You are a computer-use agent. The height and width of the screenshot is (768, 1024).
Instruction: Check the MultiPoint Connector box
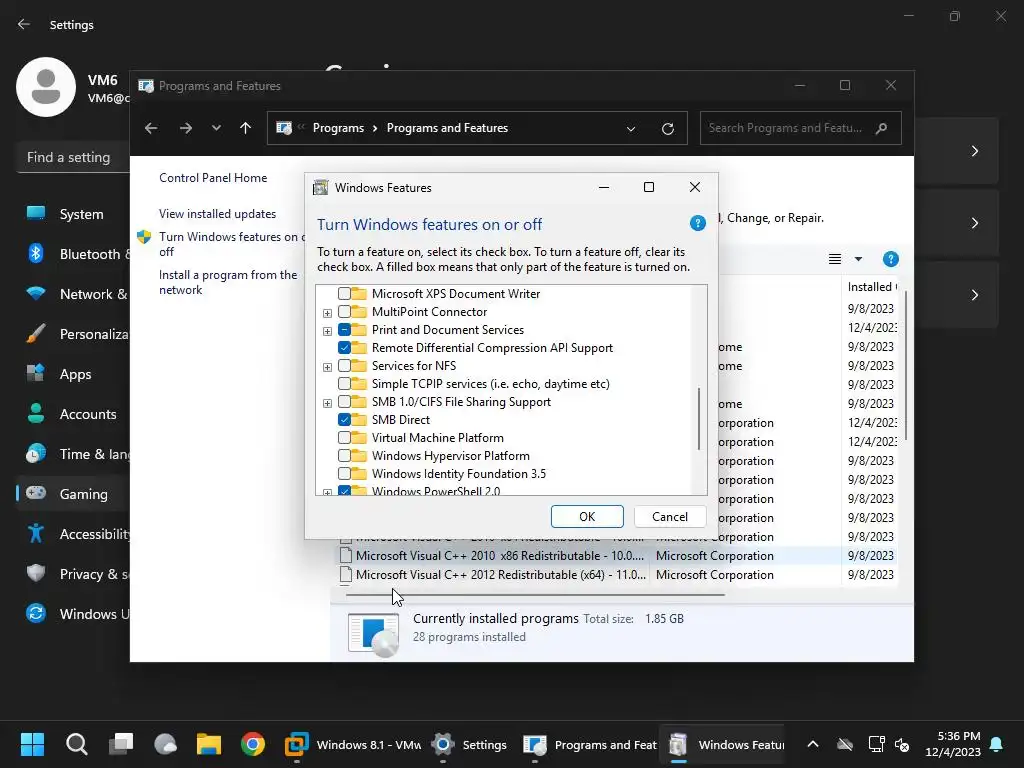[x=344, y=312]
